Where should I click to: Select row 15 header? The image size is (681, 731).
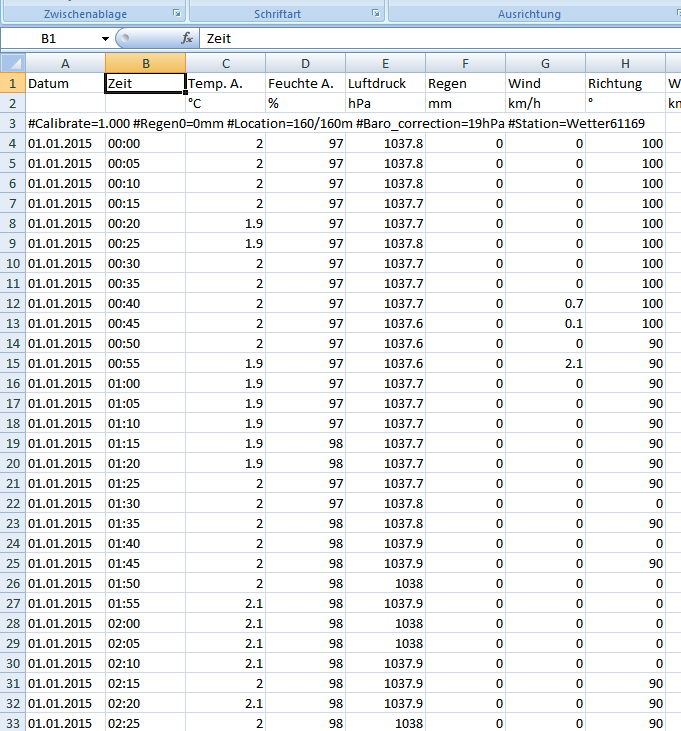12,363
